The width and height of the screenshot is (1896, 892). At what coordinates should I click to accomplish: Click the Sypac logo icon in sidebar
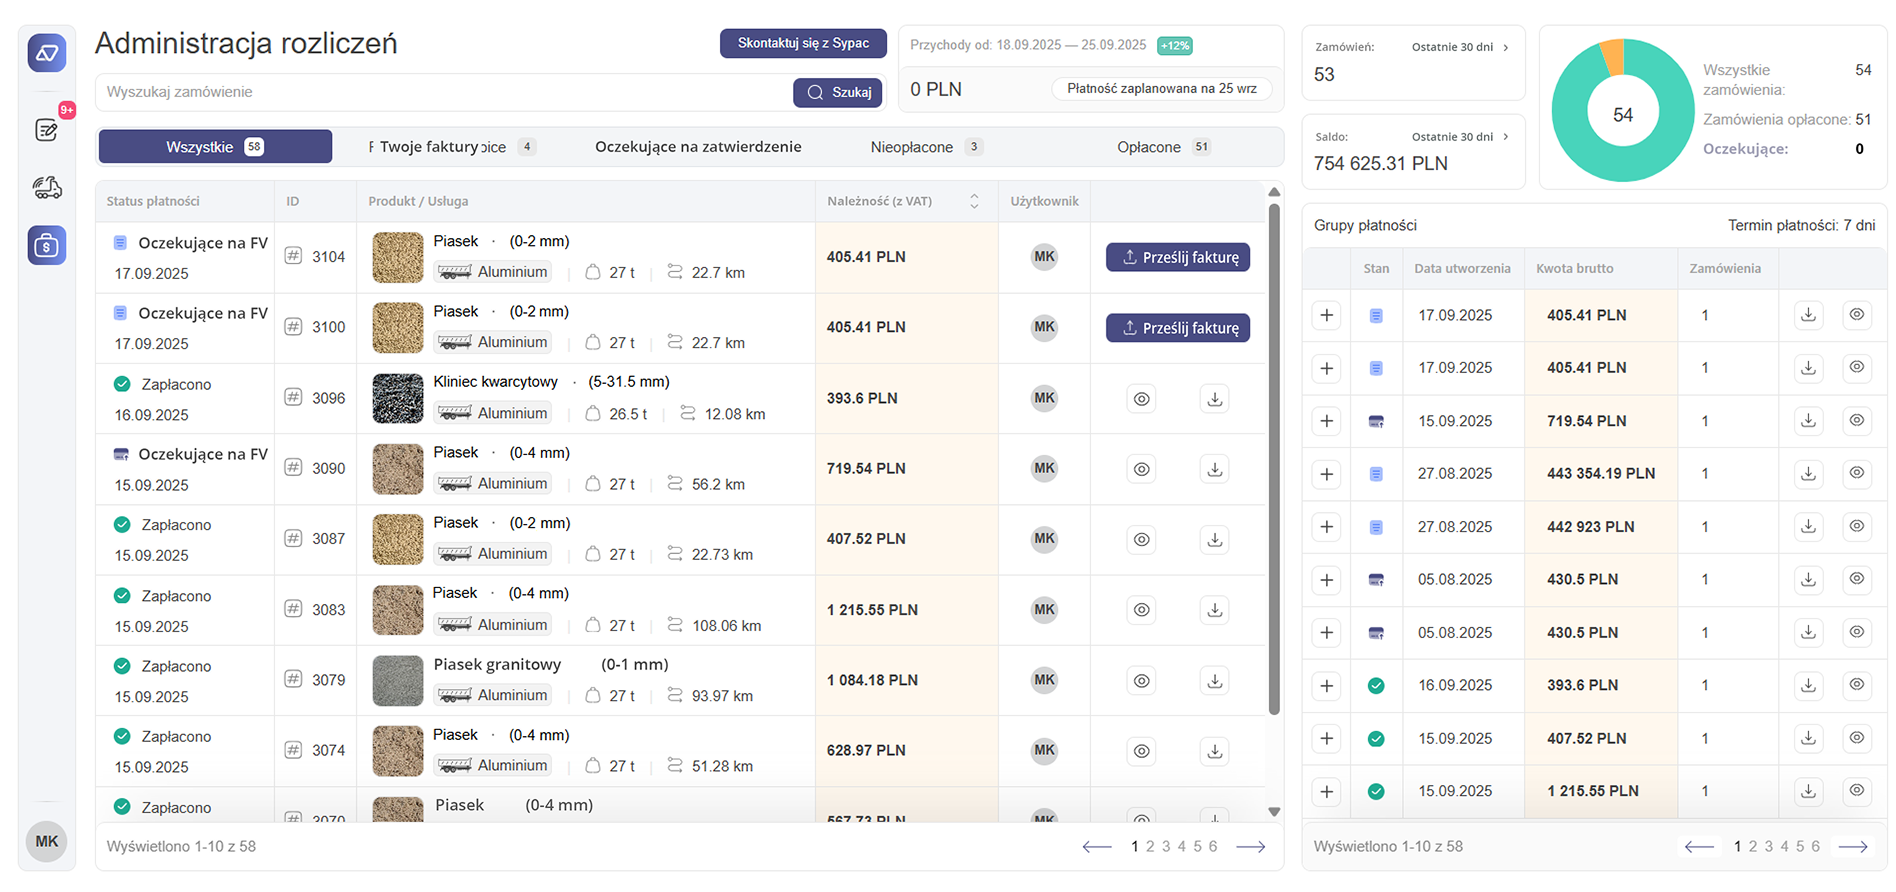(47, 53)
